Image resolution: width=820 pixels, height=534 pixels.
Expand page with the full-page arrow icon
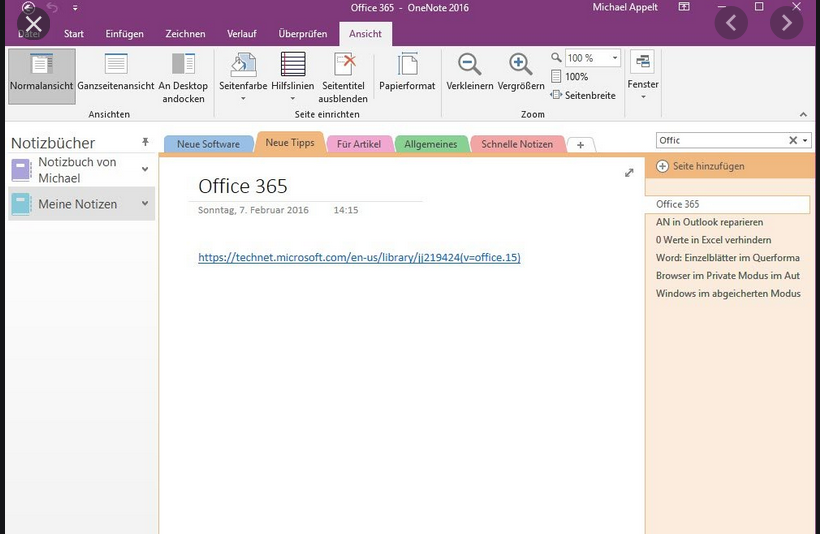[629, 173]
